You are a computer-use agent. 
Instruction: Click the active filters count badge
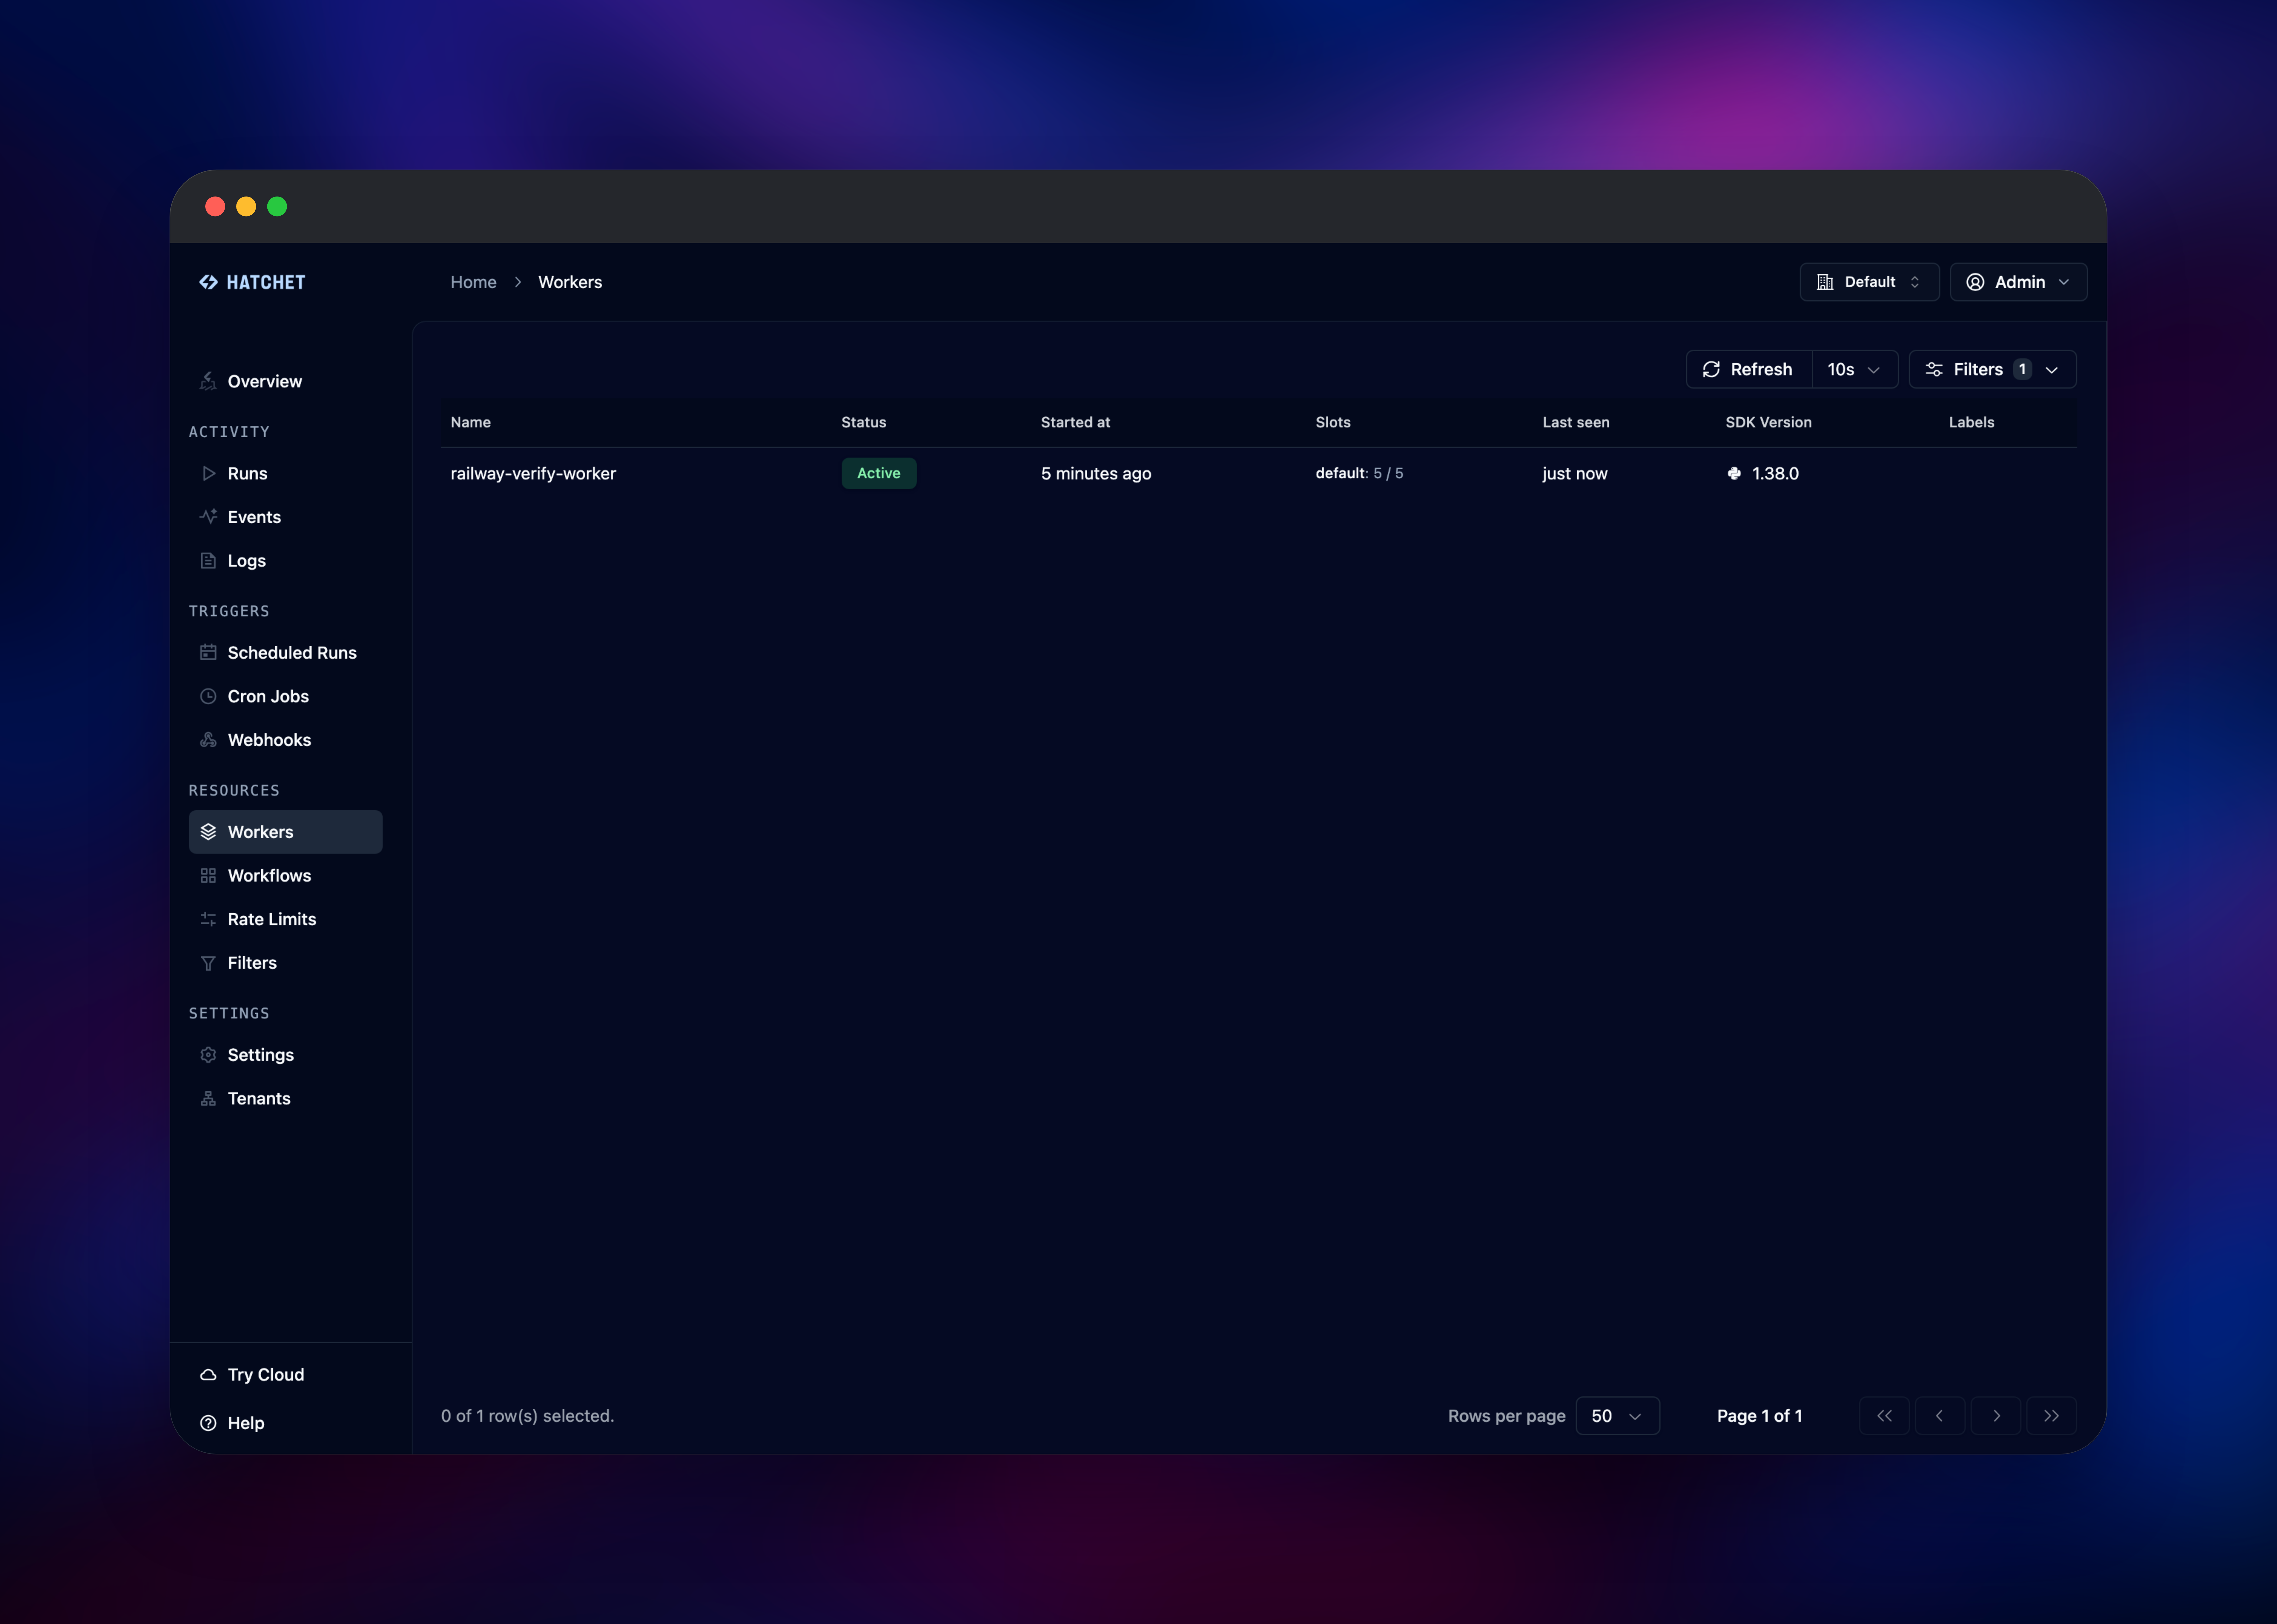point(2022,370)
